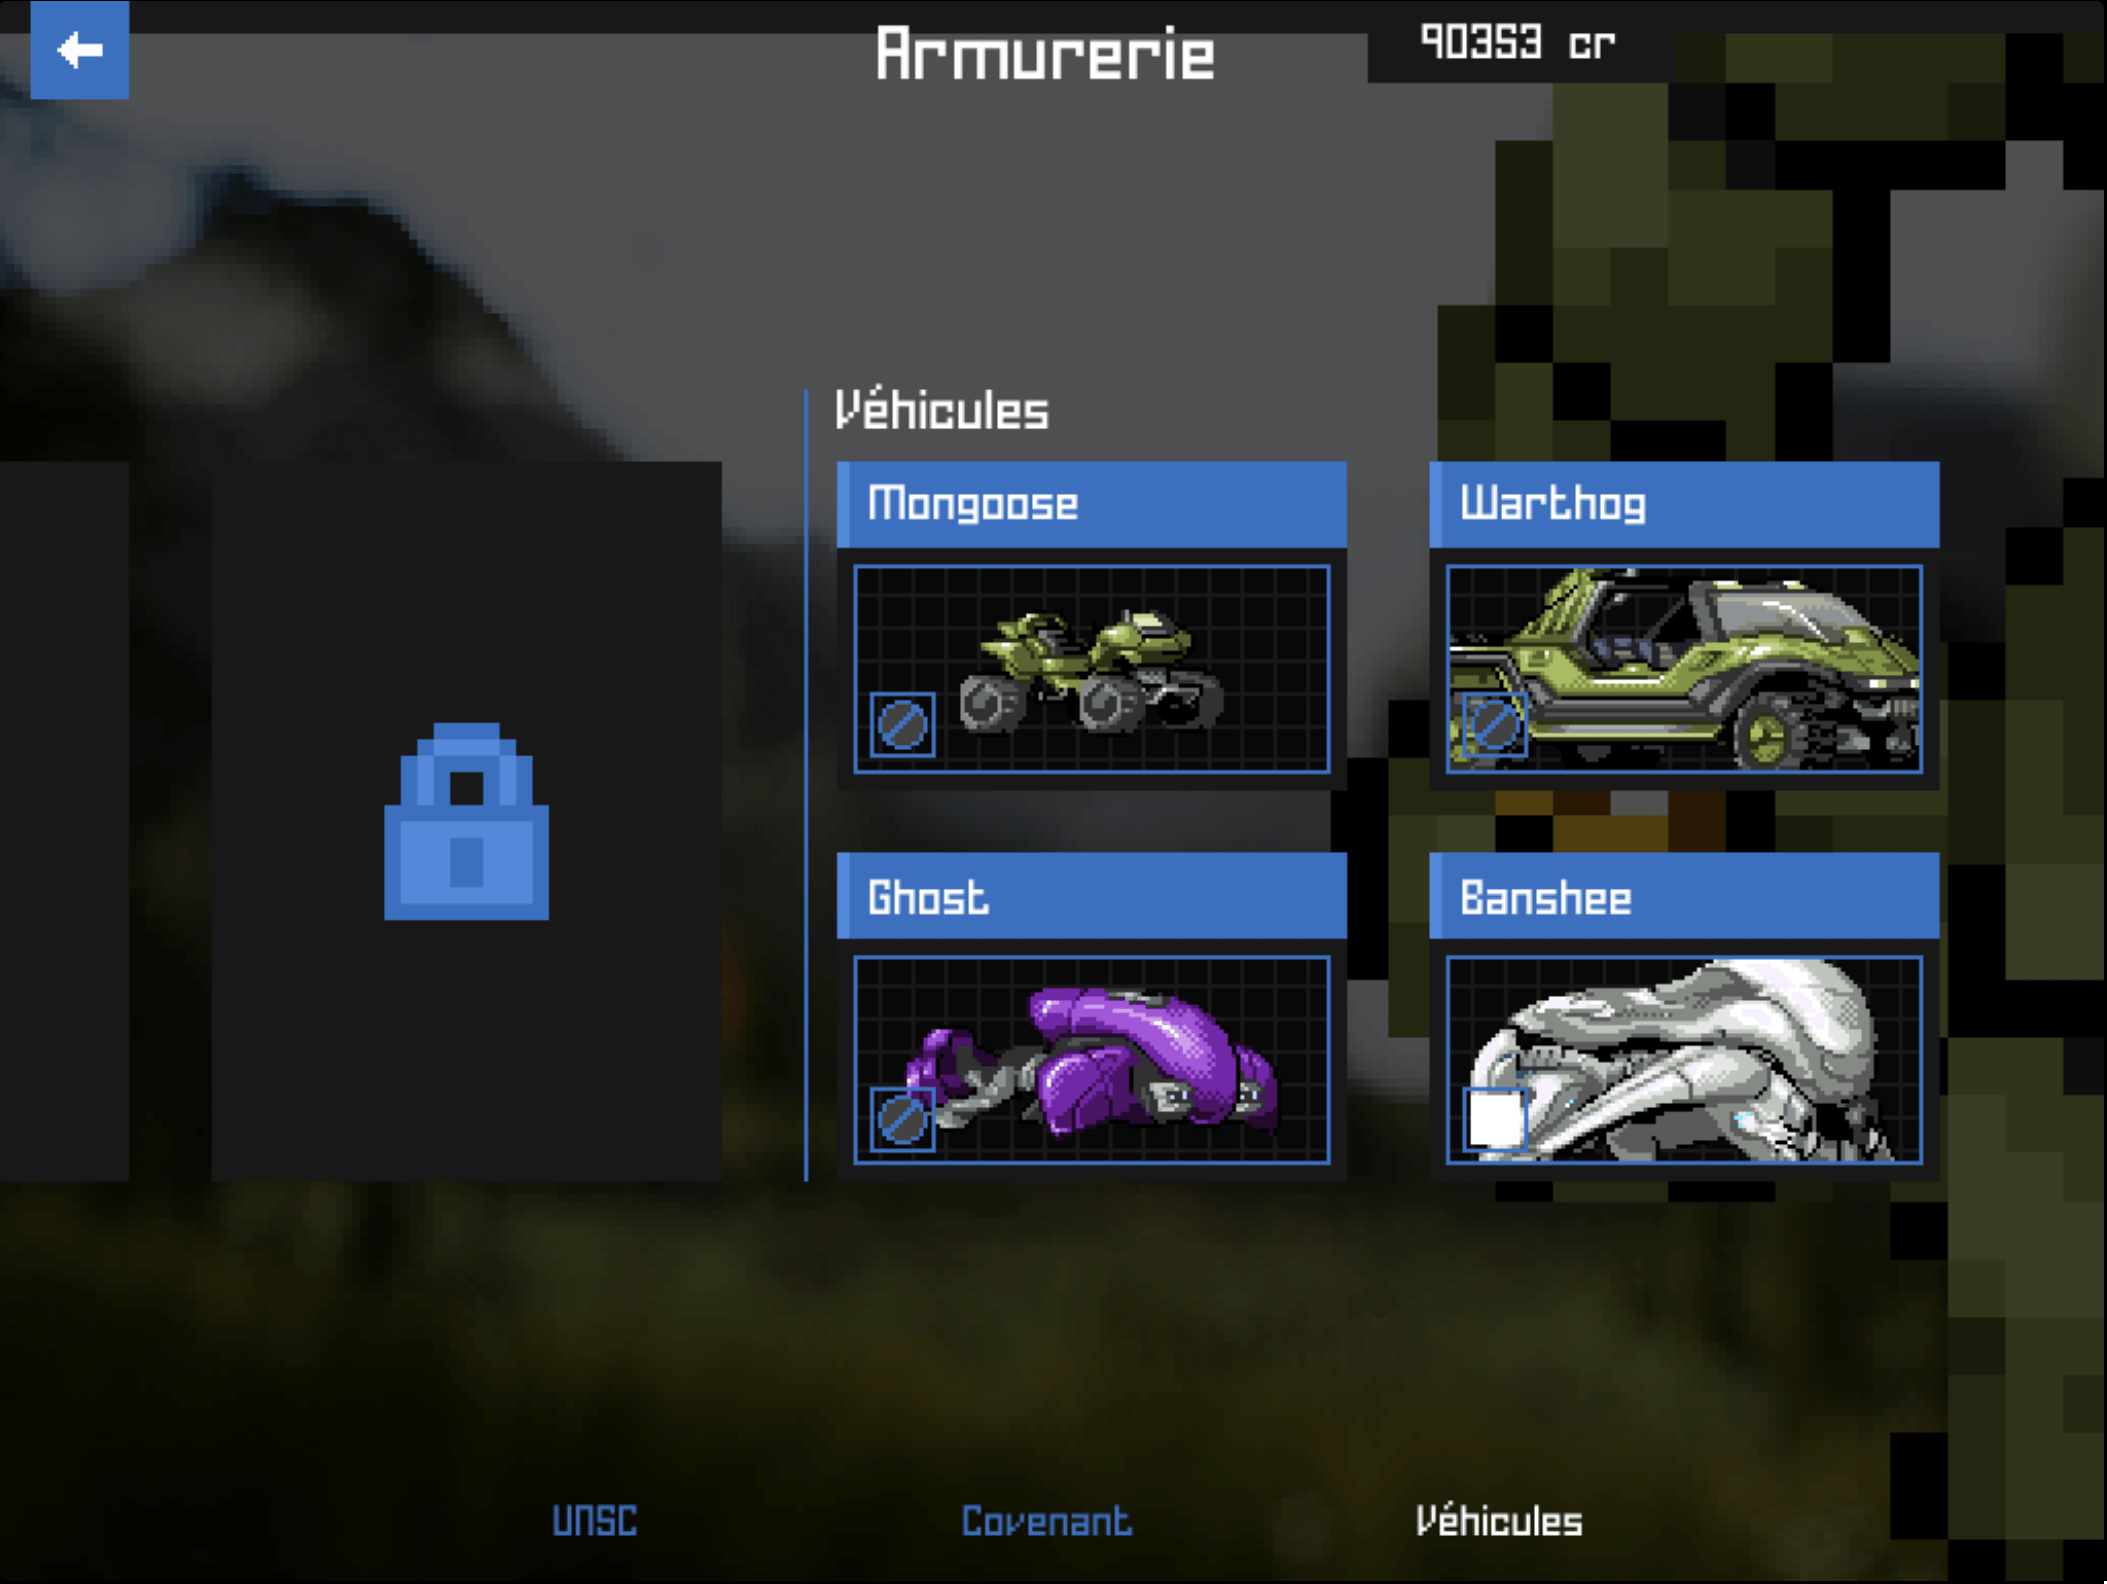The image size is (2107, 1584).
Task: Click the Véhicules section heading
Action: tap(942, 409)
